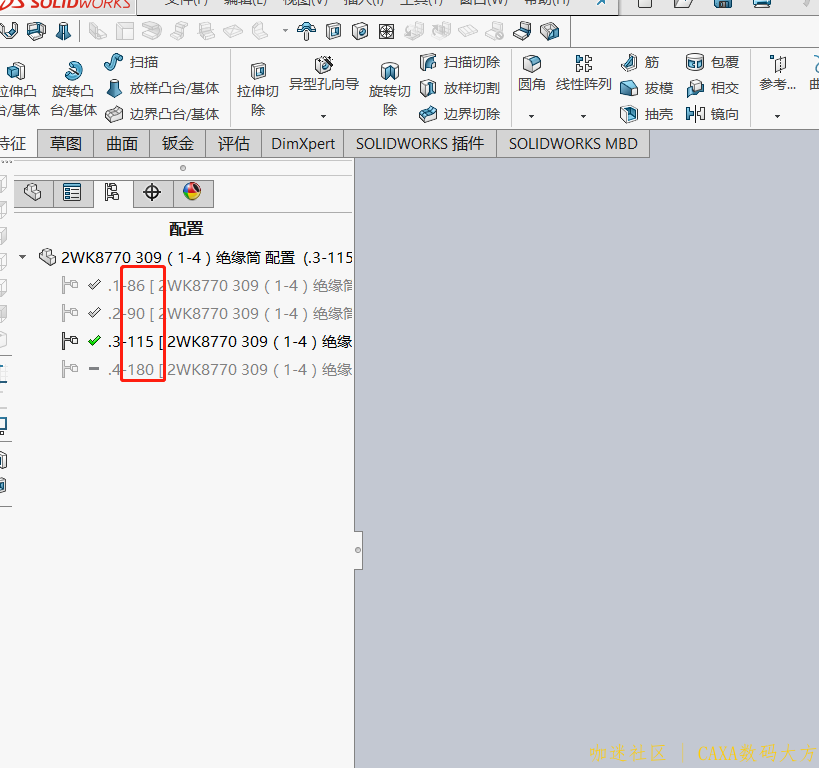The width and height of the screenshot is (819, 768).
Task: Click the split handle above manager tabs
Action: (x=183, y=168)
